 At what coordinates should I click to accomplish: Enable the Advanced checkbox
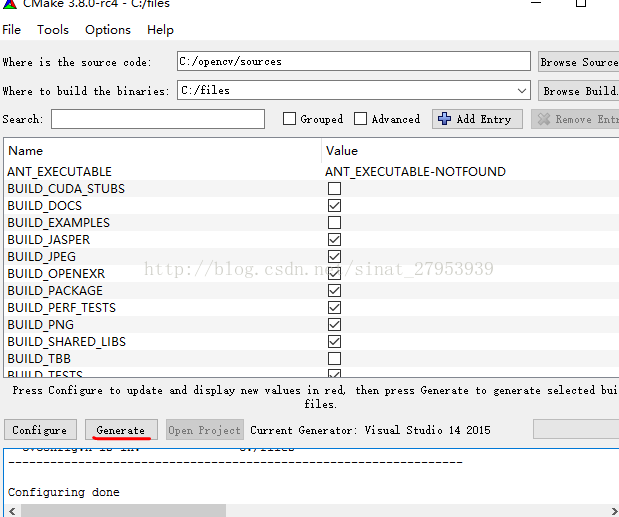(x=360, y=119)
